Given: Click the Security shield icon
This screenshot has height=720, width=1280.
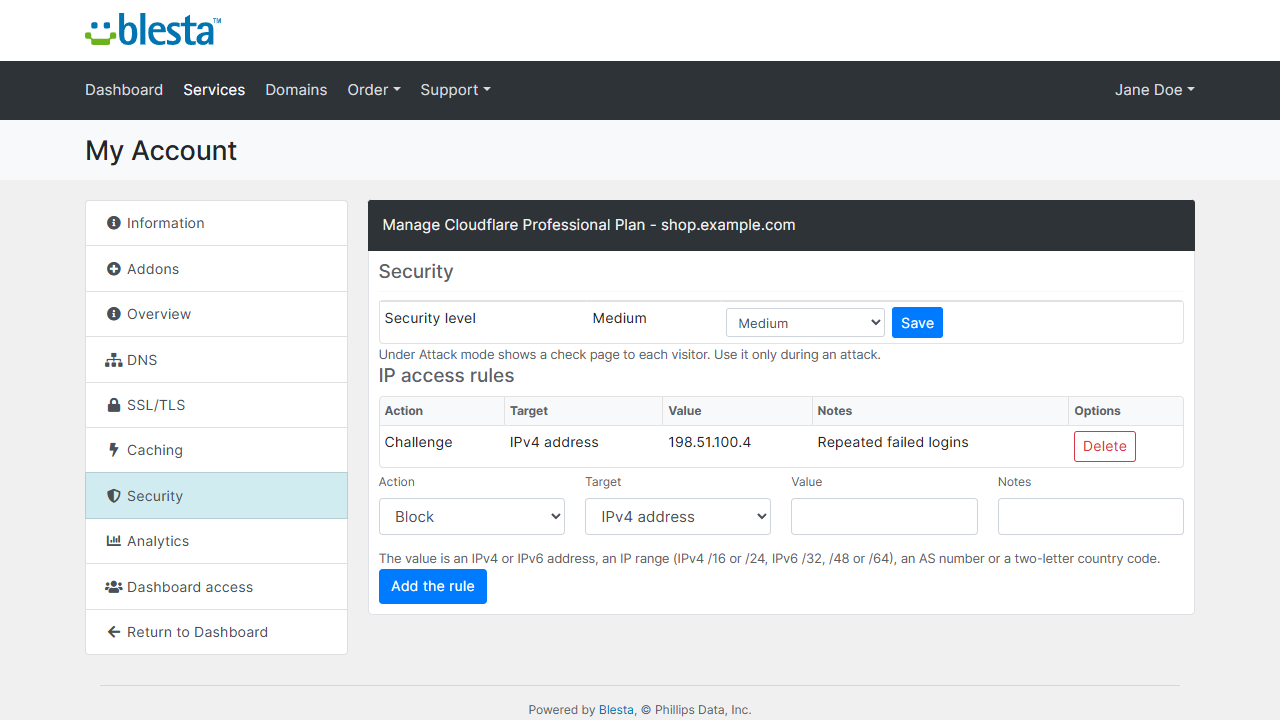Looking at the screenshot, I should click(114, 496).
